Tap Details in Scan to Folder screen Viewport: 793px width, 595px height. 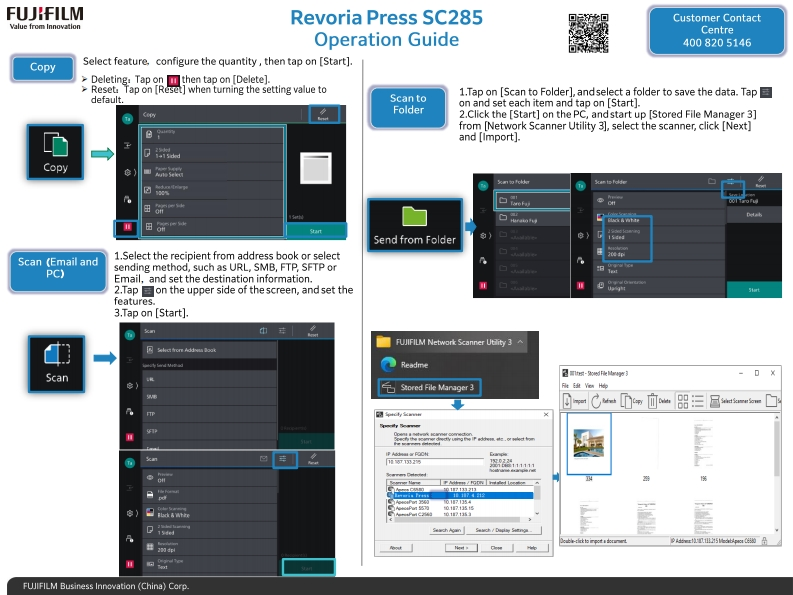tap(754, 215)
